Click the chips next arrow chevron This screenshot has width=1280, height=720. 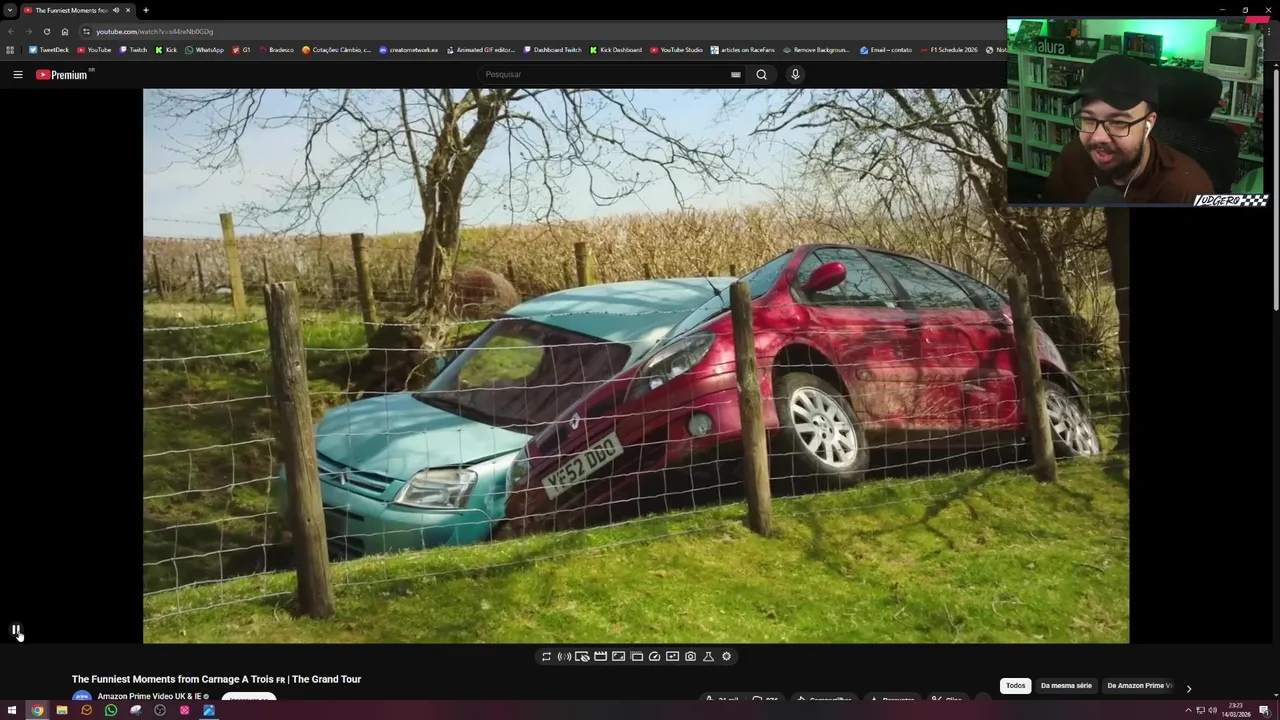(1188, 688)
